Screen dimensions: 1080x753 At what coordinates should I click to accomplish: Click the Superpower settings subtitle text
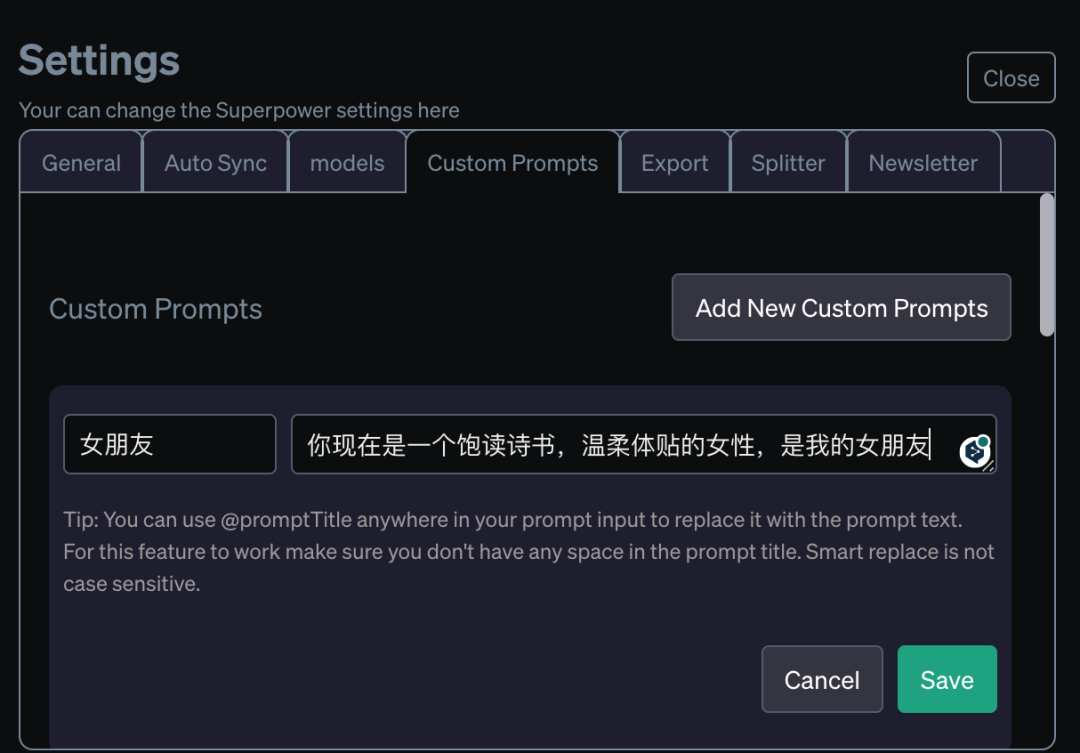point(239,110)
